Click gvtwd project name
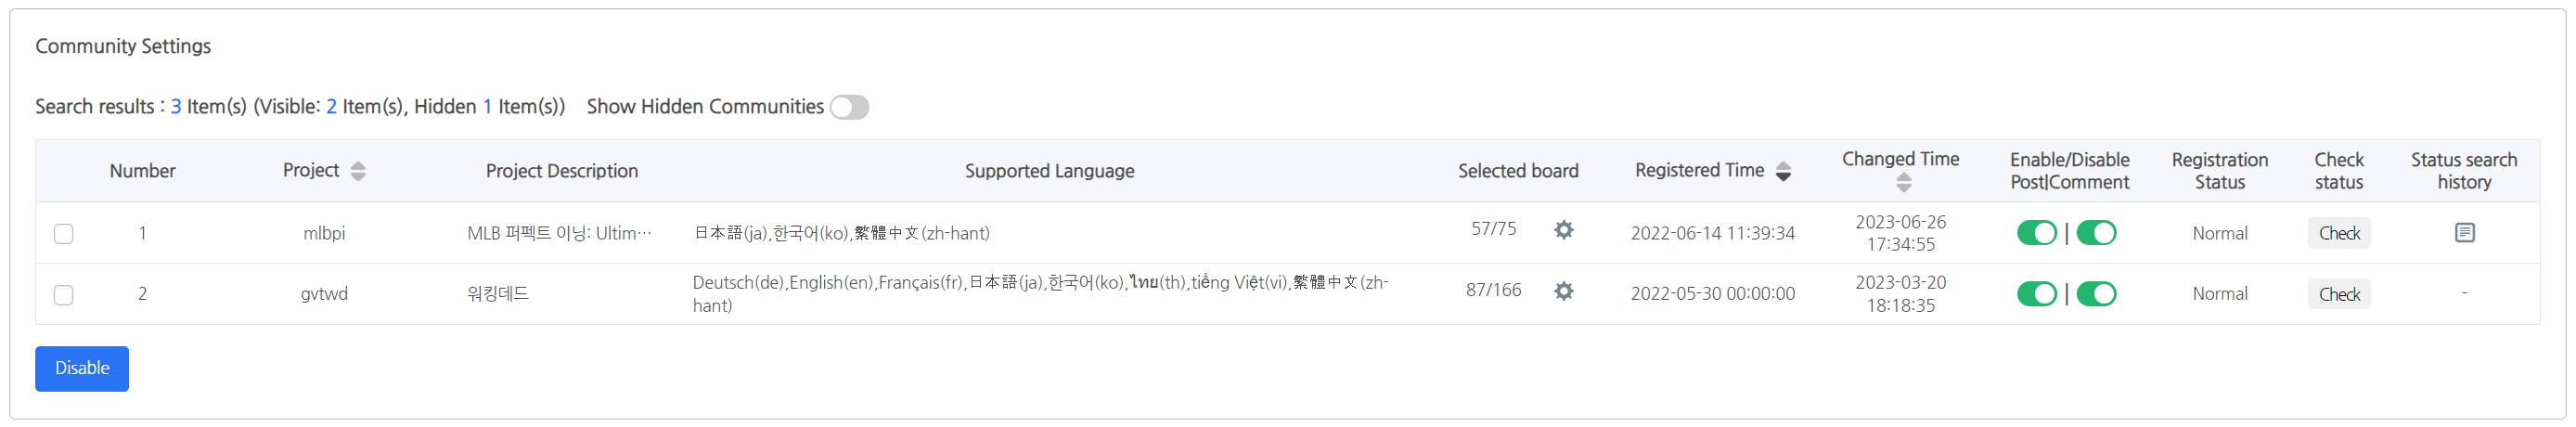This screenshot has height=427, width=2576. [x=324, y=294]
